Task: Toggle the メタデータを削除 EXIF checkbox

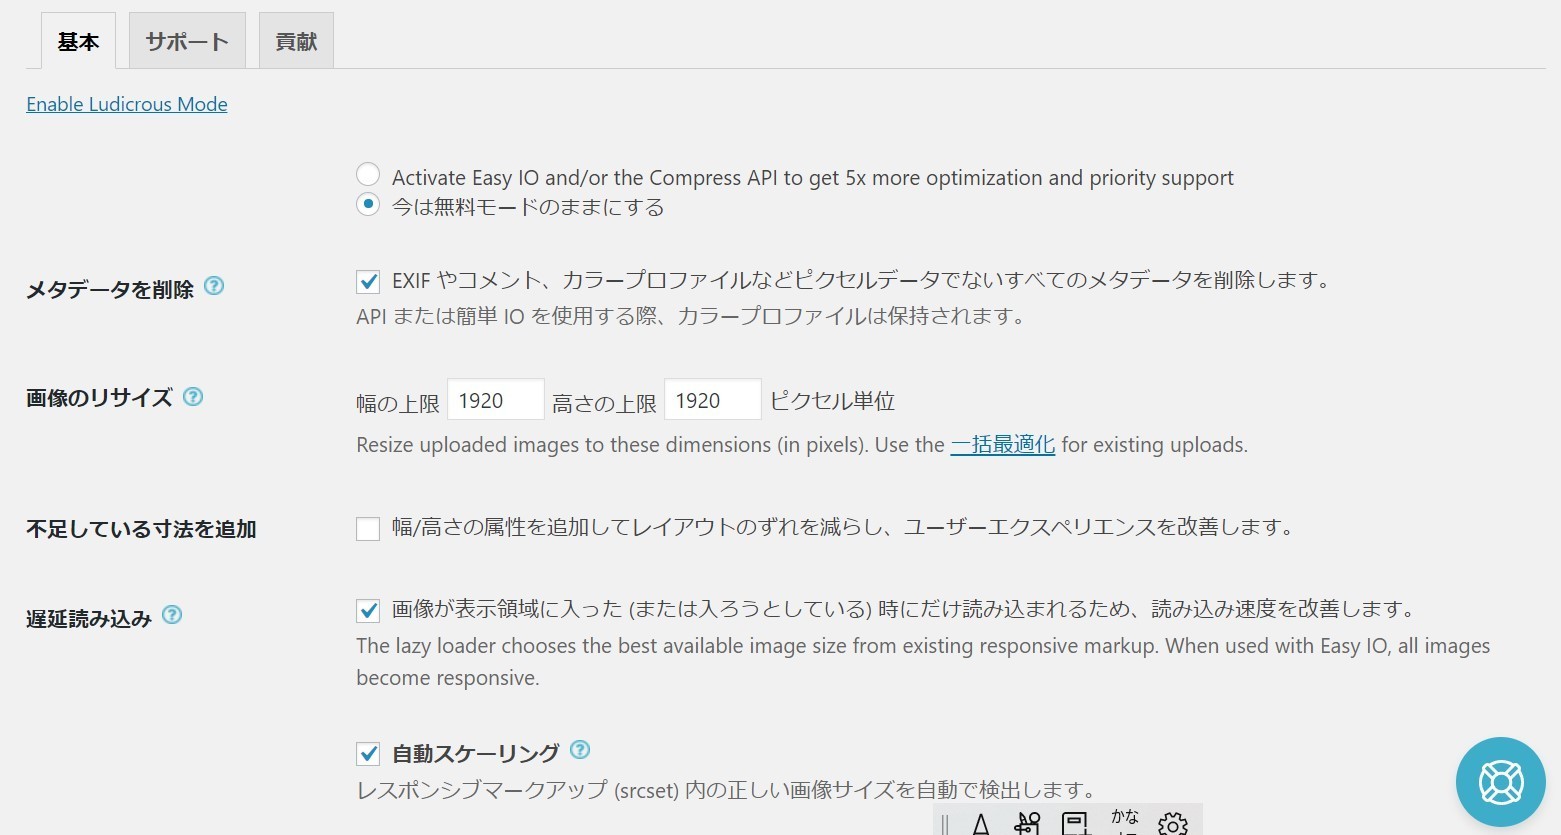Action: (368, 281)
